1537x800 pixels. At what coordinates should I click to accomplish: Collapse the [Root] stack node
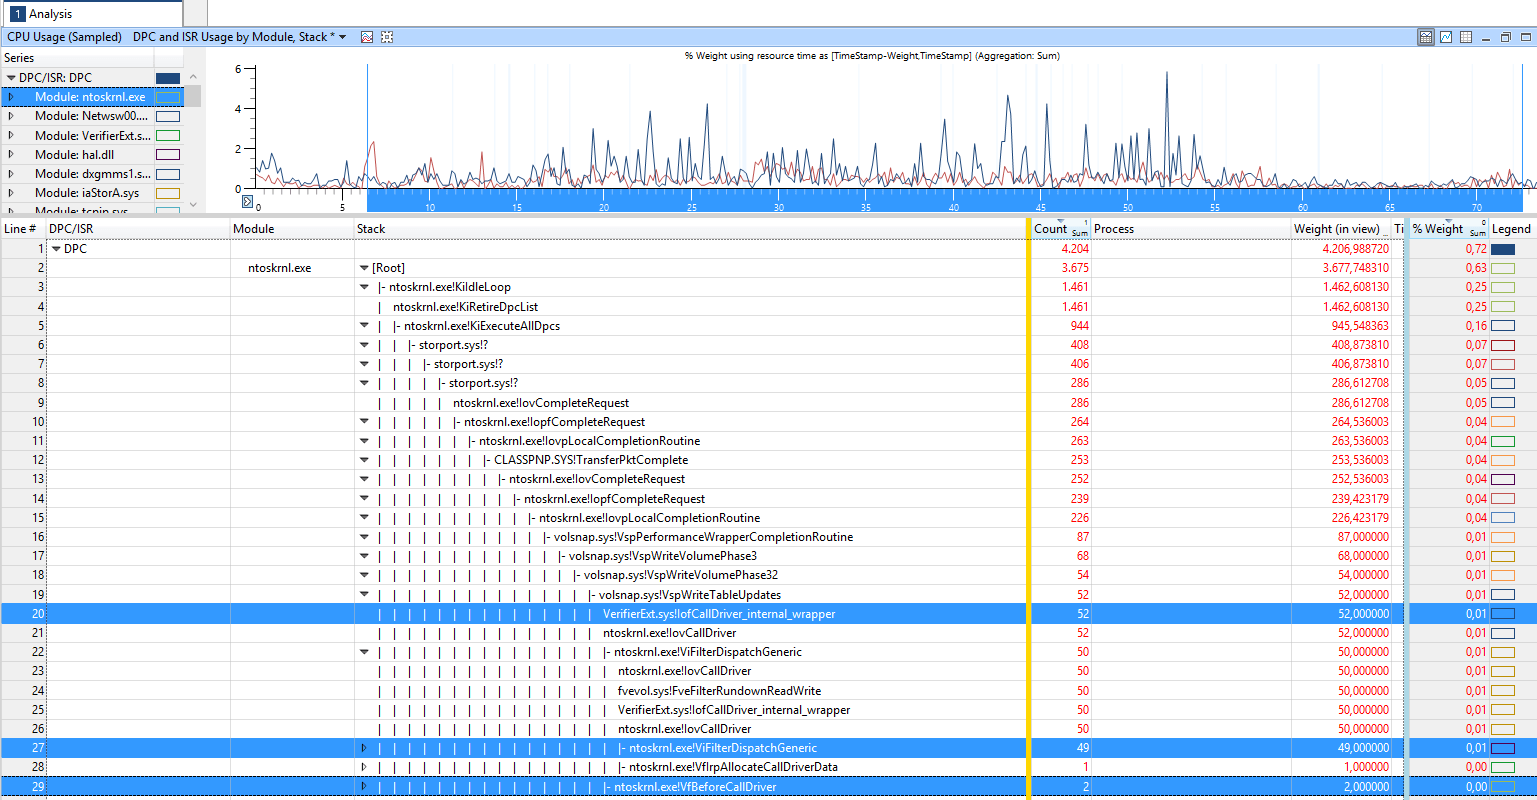364,268
